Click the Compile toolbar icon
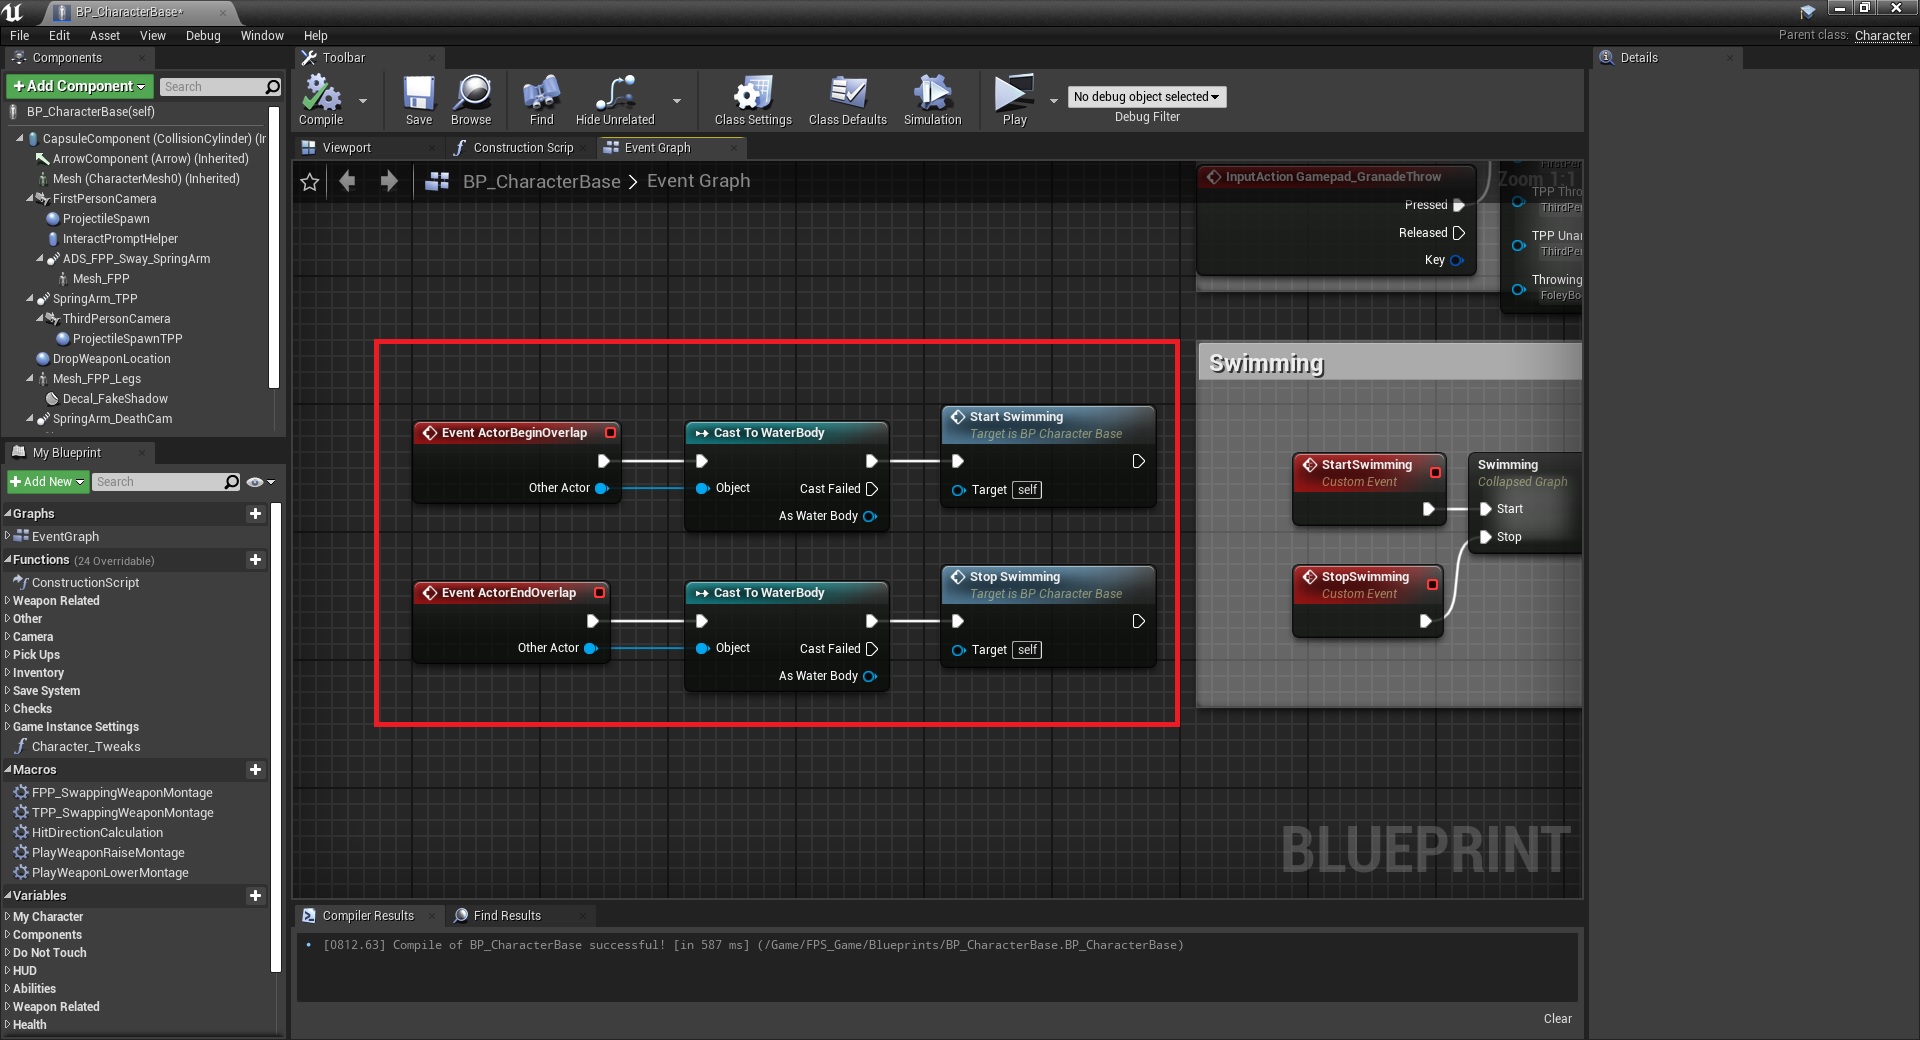The height and width of the screenshot is (1040, 1920). click(321, 94)
